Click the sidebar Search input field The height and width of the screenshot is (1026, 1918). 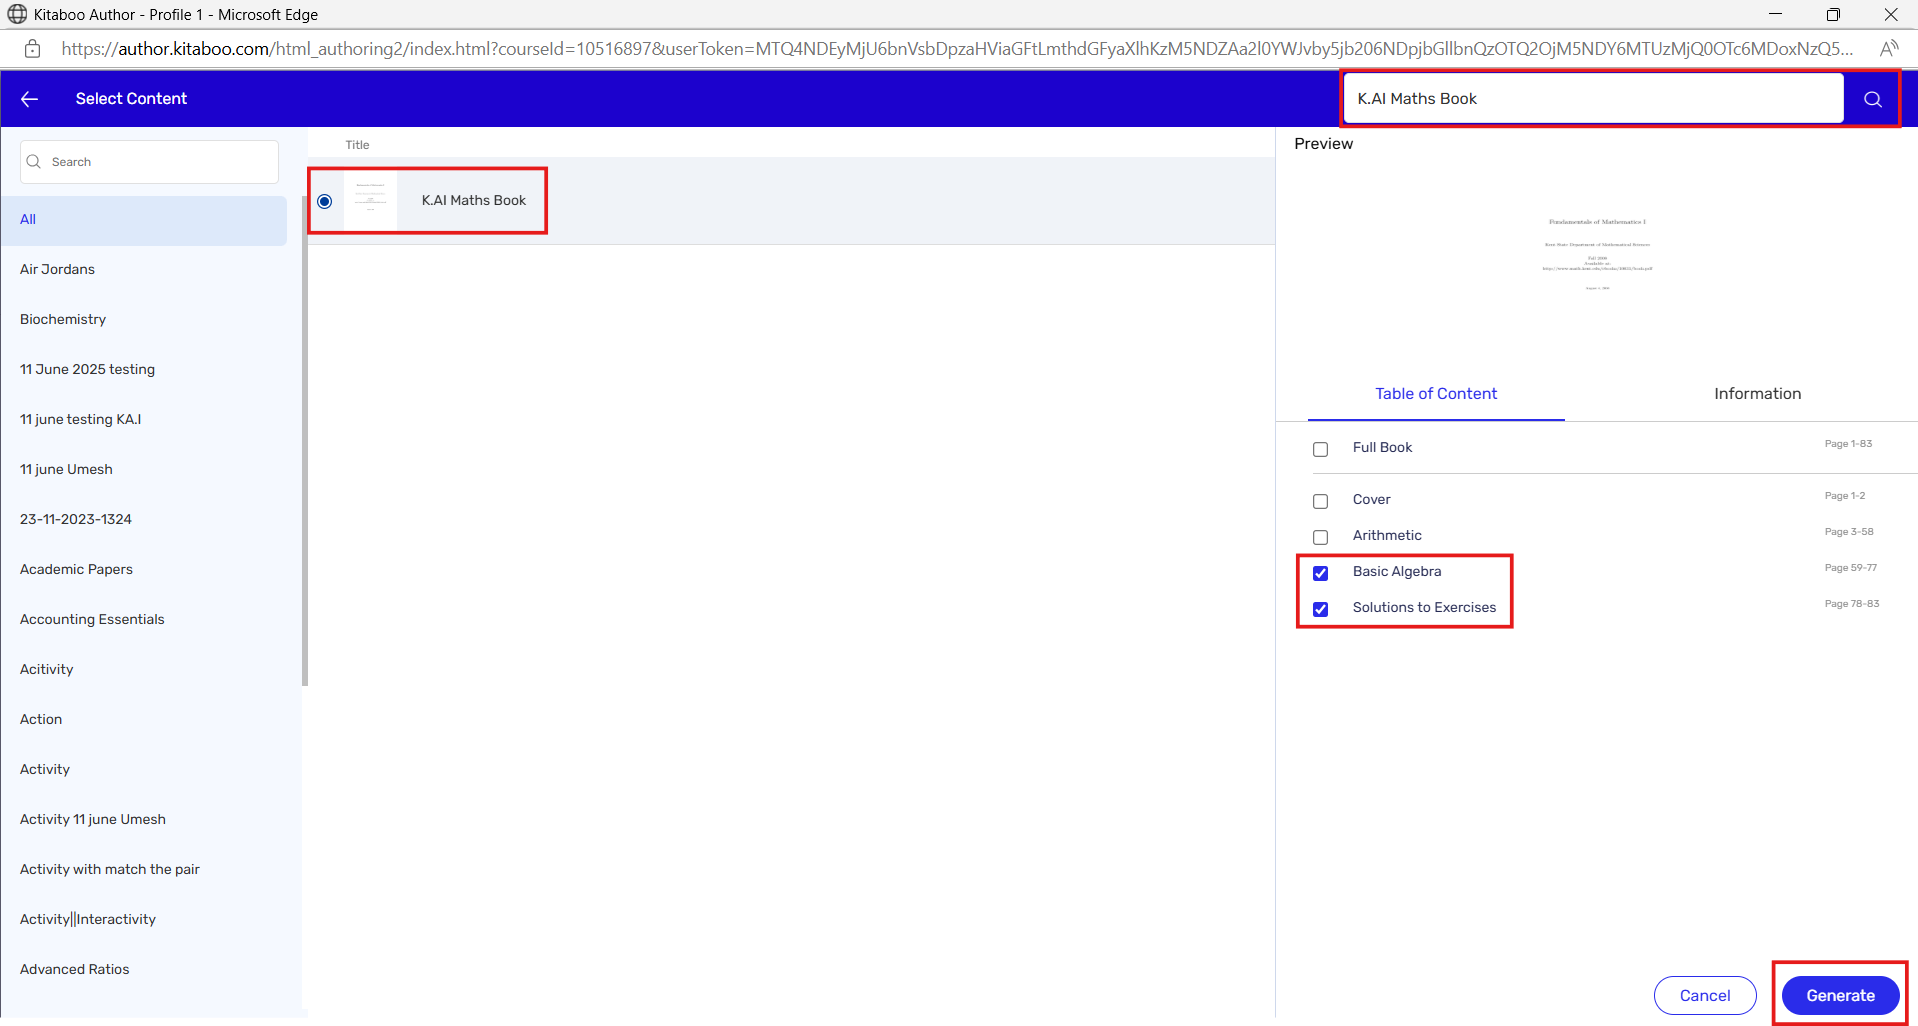click(x=149, y=161)
